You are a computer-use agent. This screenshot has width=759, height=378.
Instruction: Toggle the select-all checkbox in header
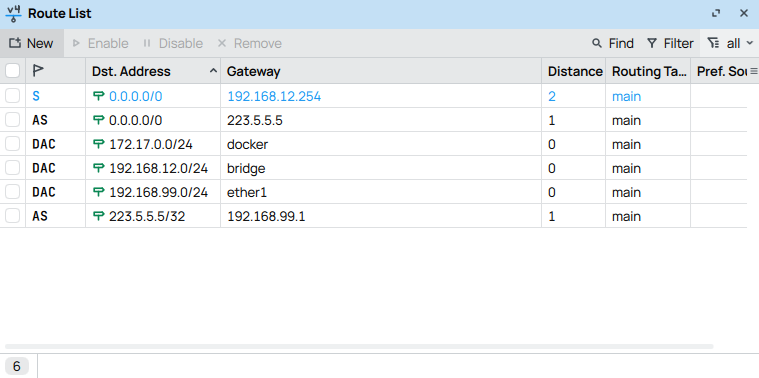(x=13, y=71)
